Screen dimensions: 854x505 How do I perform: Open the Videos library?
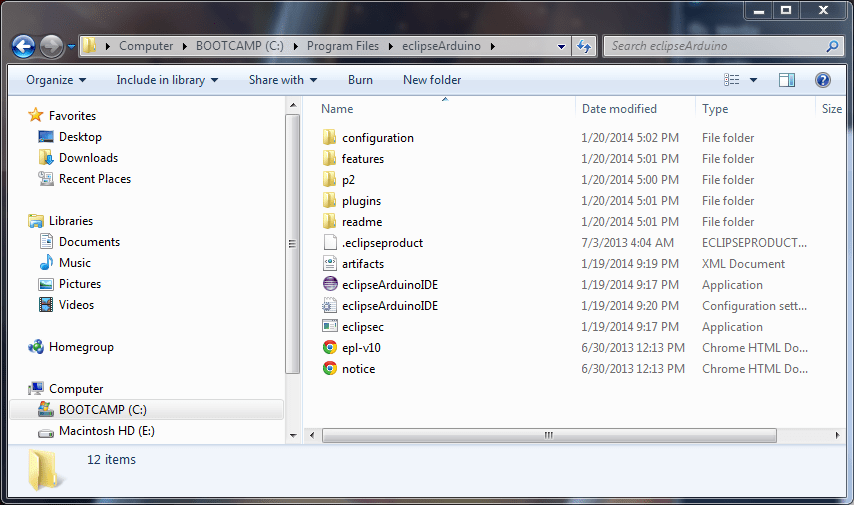click(x=76, y=305)
